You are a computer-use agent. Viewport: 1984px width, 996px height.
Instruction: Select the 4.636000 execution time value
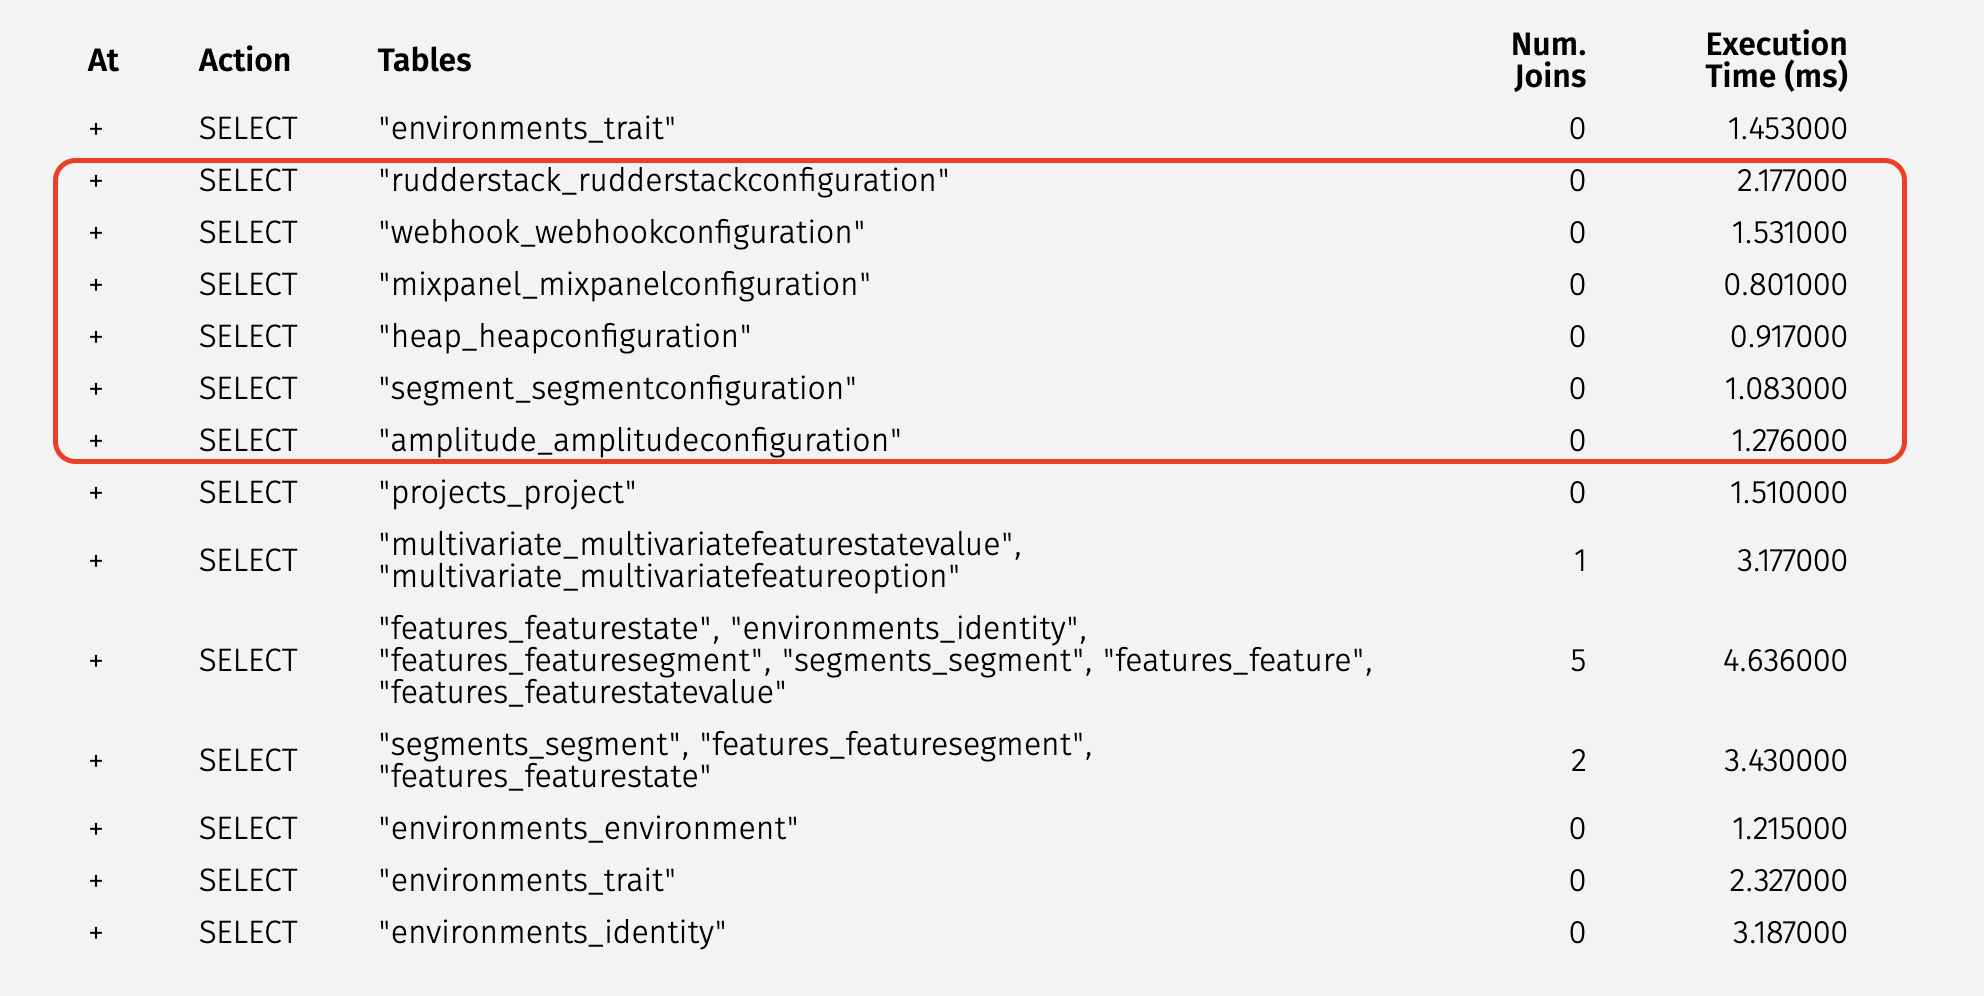pos(1785,661)
